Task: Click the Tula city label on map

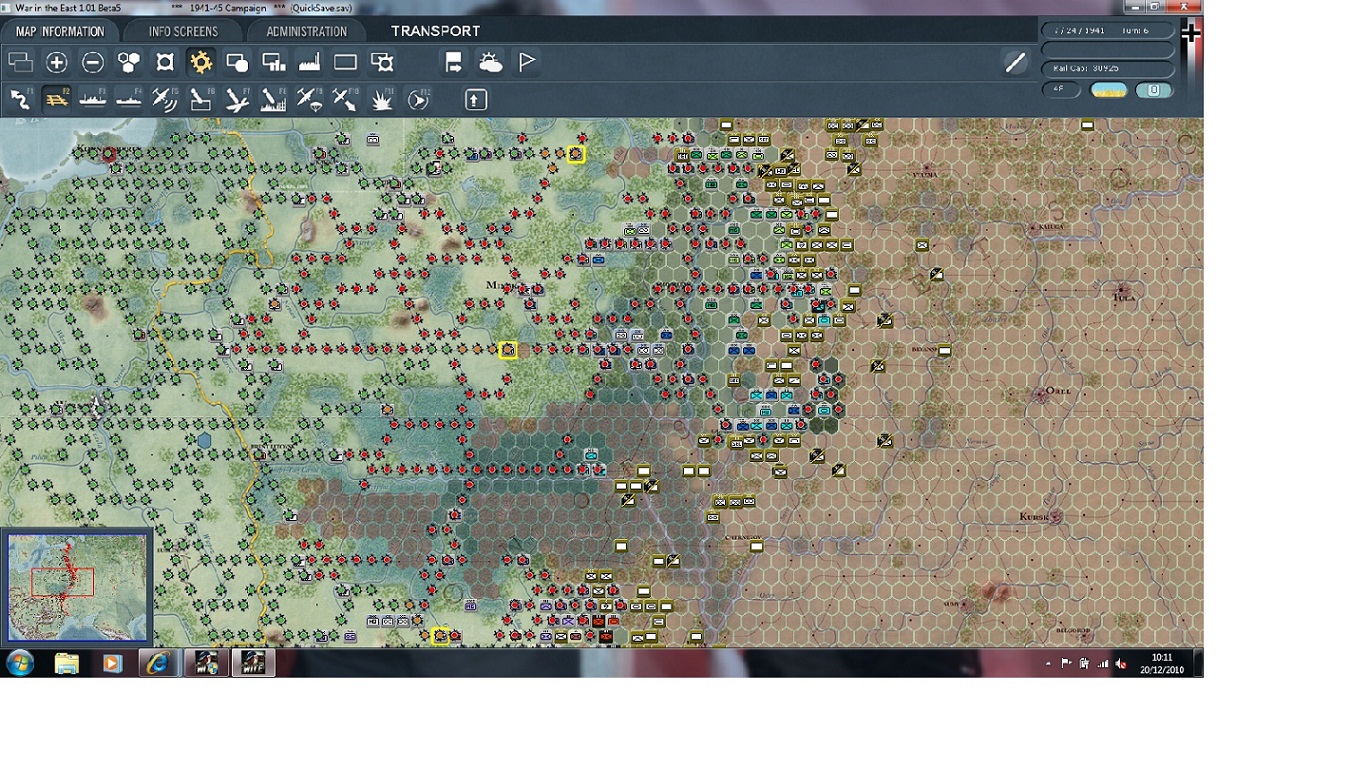Action: 1126,297
